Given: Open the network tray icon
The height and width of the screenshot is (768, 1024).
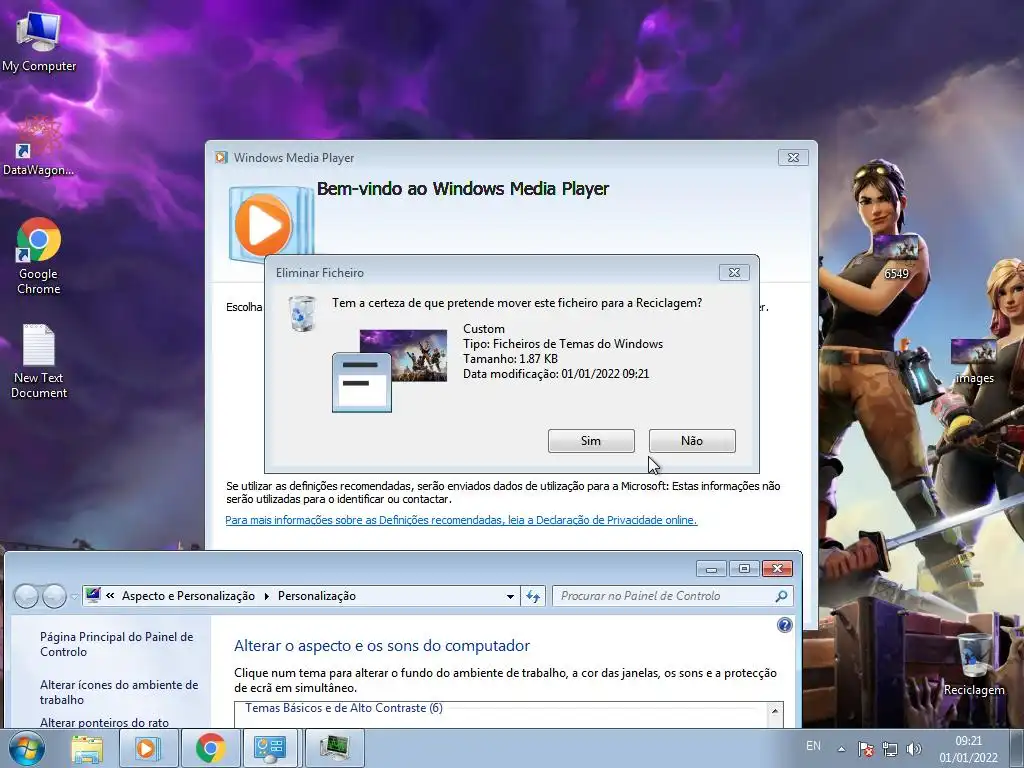Looking at the screenshot, I should point(889,749).
